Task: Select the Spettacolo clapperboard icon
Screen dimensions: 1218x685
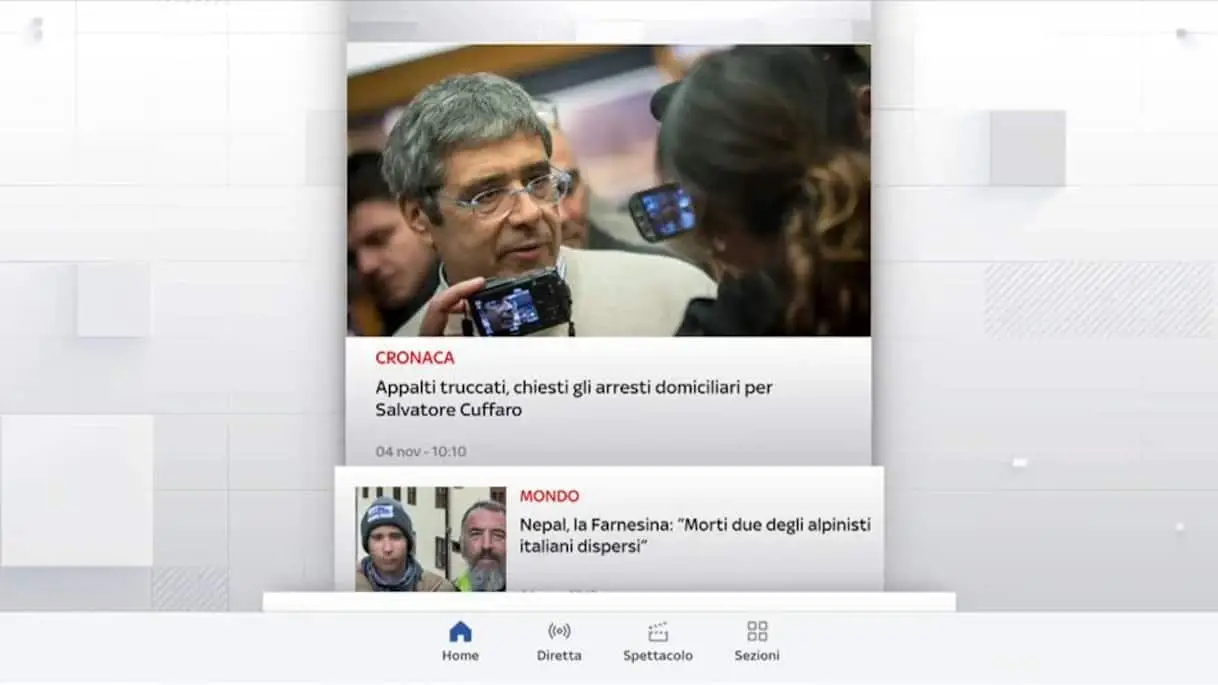Action: click(657, 632)
